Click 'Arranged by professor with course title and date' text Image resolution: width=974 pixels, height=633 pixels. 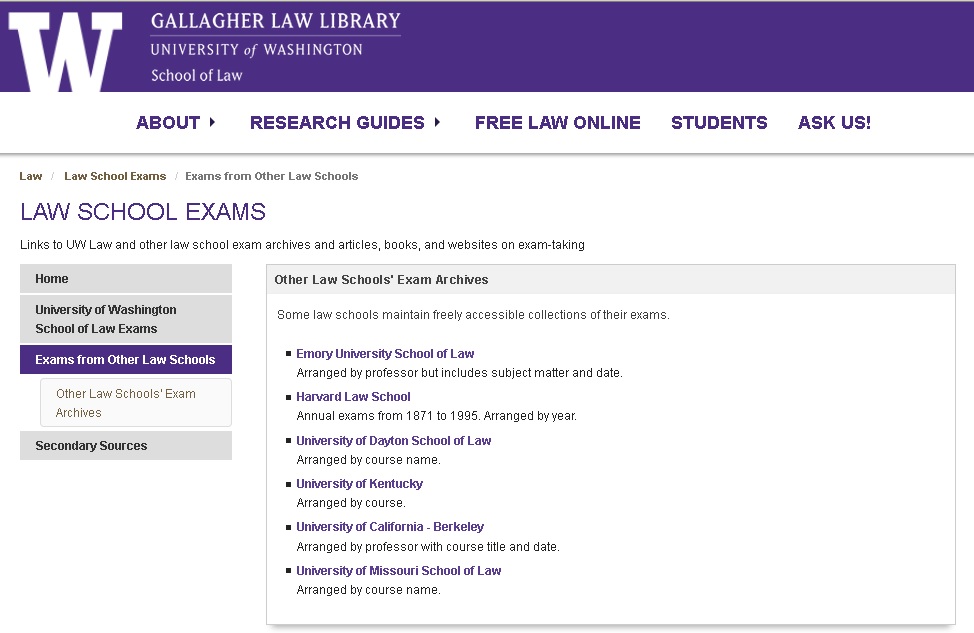tap(428, 547)
